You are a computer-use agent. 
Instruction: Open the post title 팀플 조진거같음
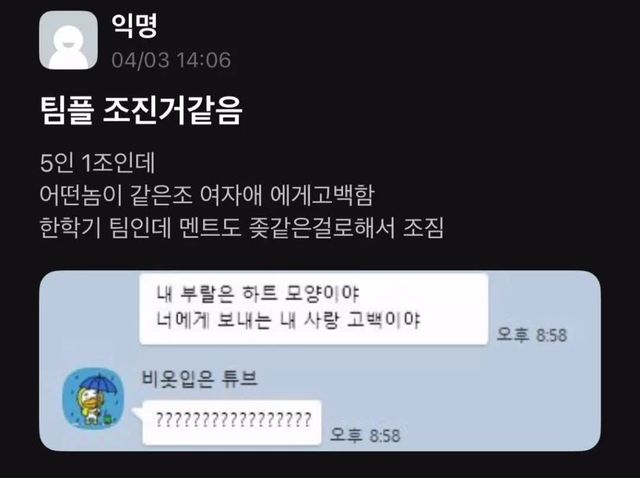click(x=141, y=111)
